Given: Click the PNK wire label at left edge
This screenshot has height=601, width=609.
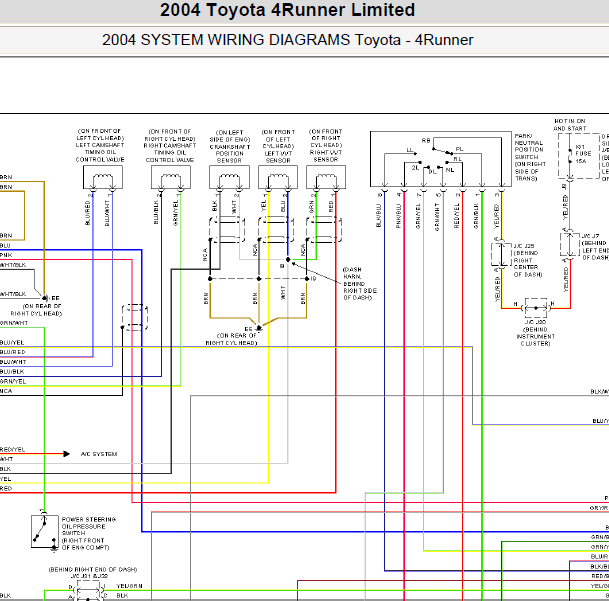Looking at the screenshot, I should point(6,255).
